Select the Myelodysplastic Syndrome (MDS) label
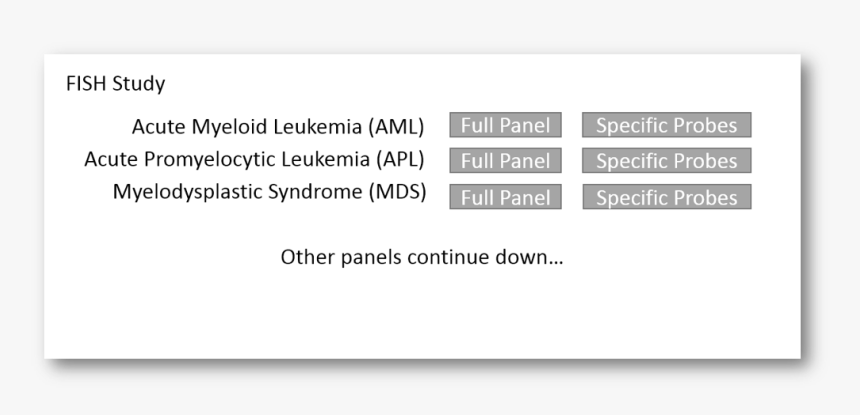 point(269,192)
